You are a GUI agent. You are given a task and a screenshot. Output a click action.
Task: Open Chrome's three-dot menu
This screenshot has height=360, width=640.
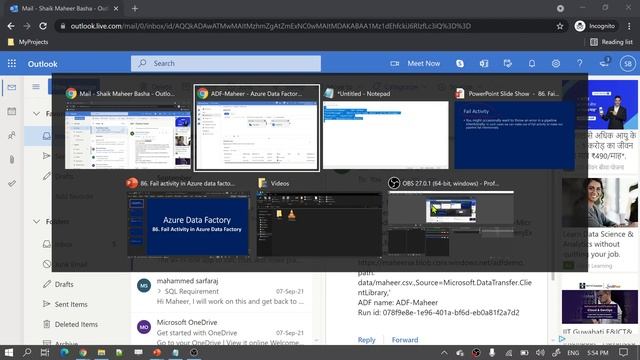[x=629, y=26]
